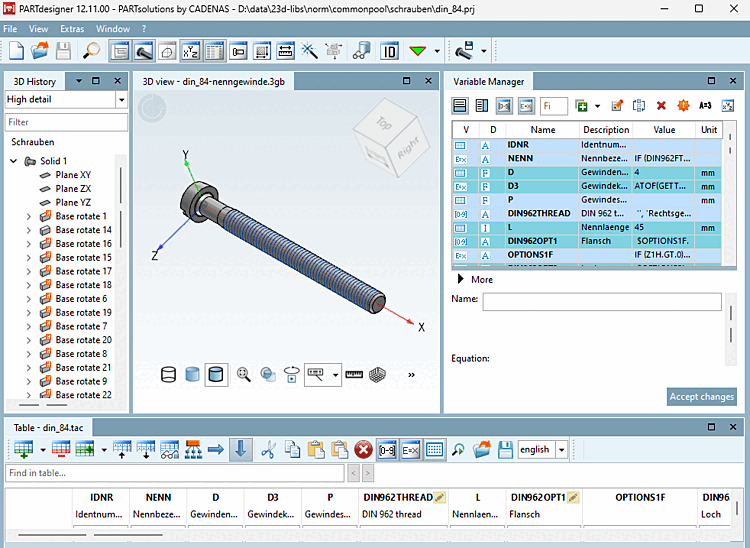Click the magnifier search icon in main toolbar

(90, 50)
